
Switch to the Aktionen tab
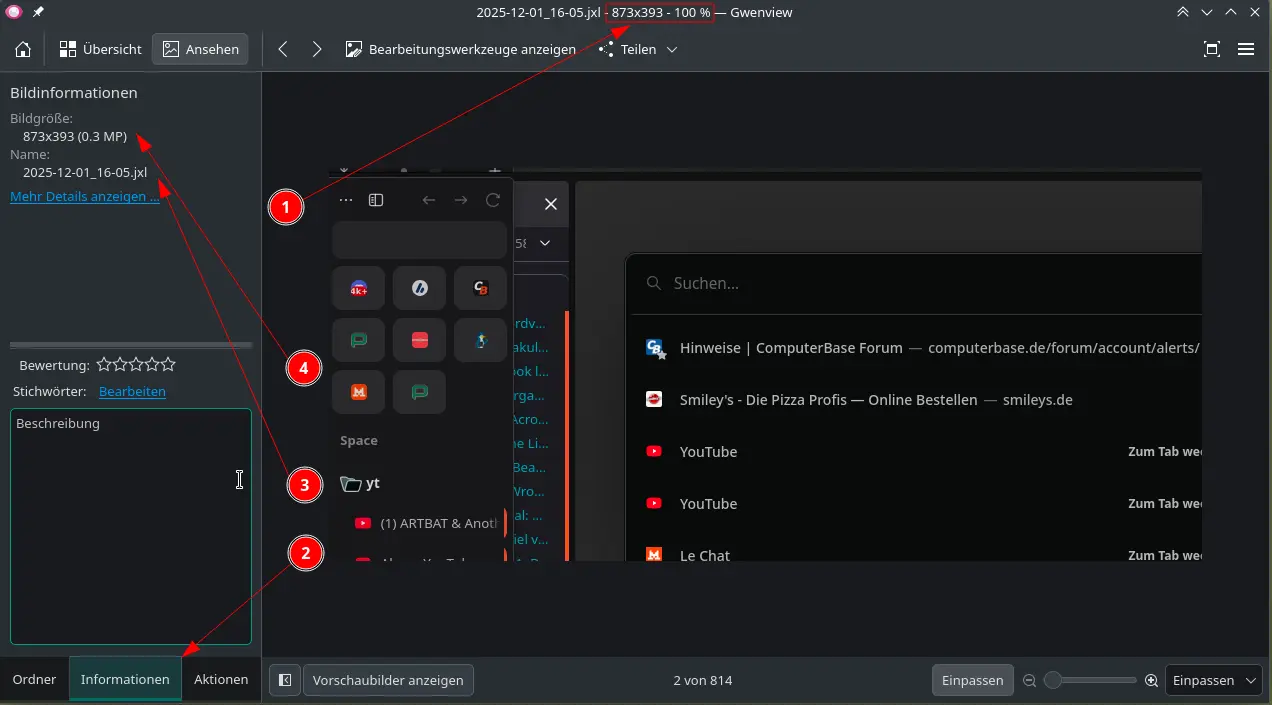(221, 680)
